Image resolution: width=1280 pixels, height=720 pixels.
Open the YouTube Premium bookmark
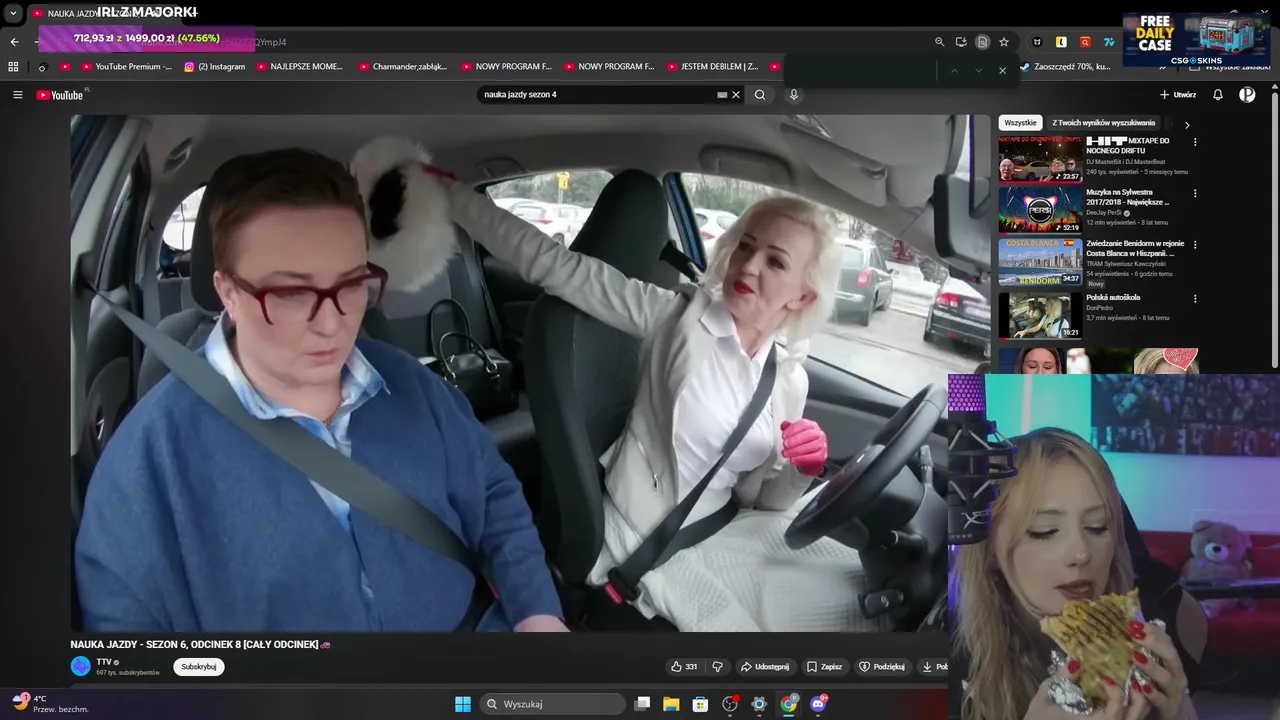125,67
